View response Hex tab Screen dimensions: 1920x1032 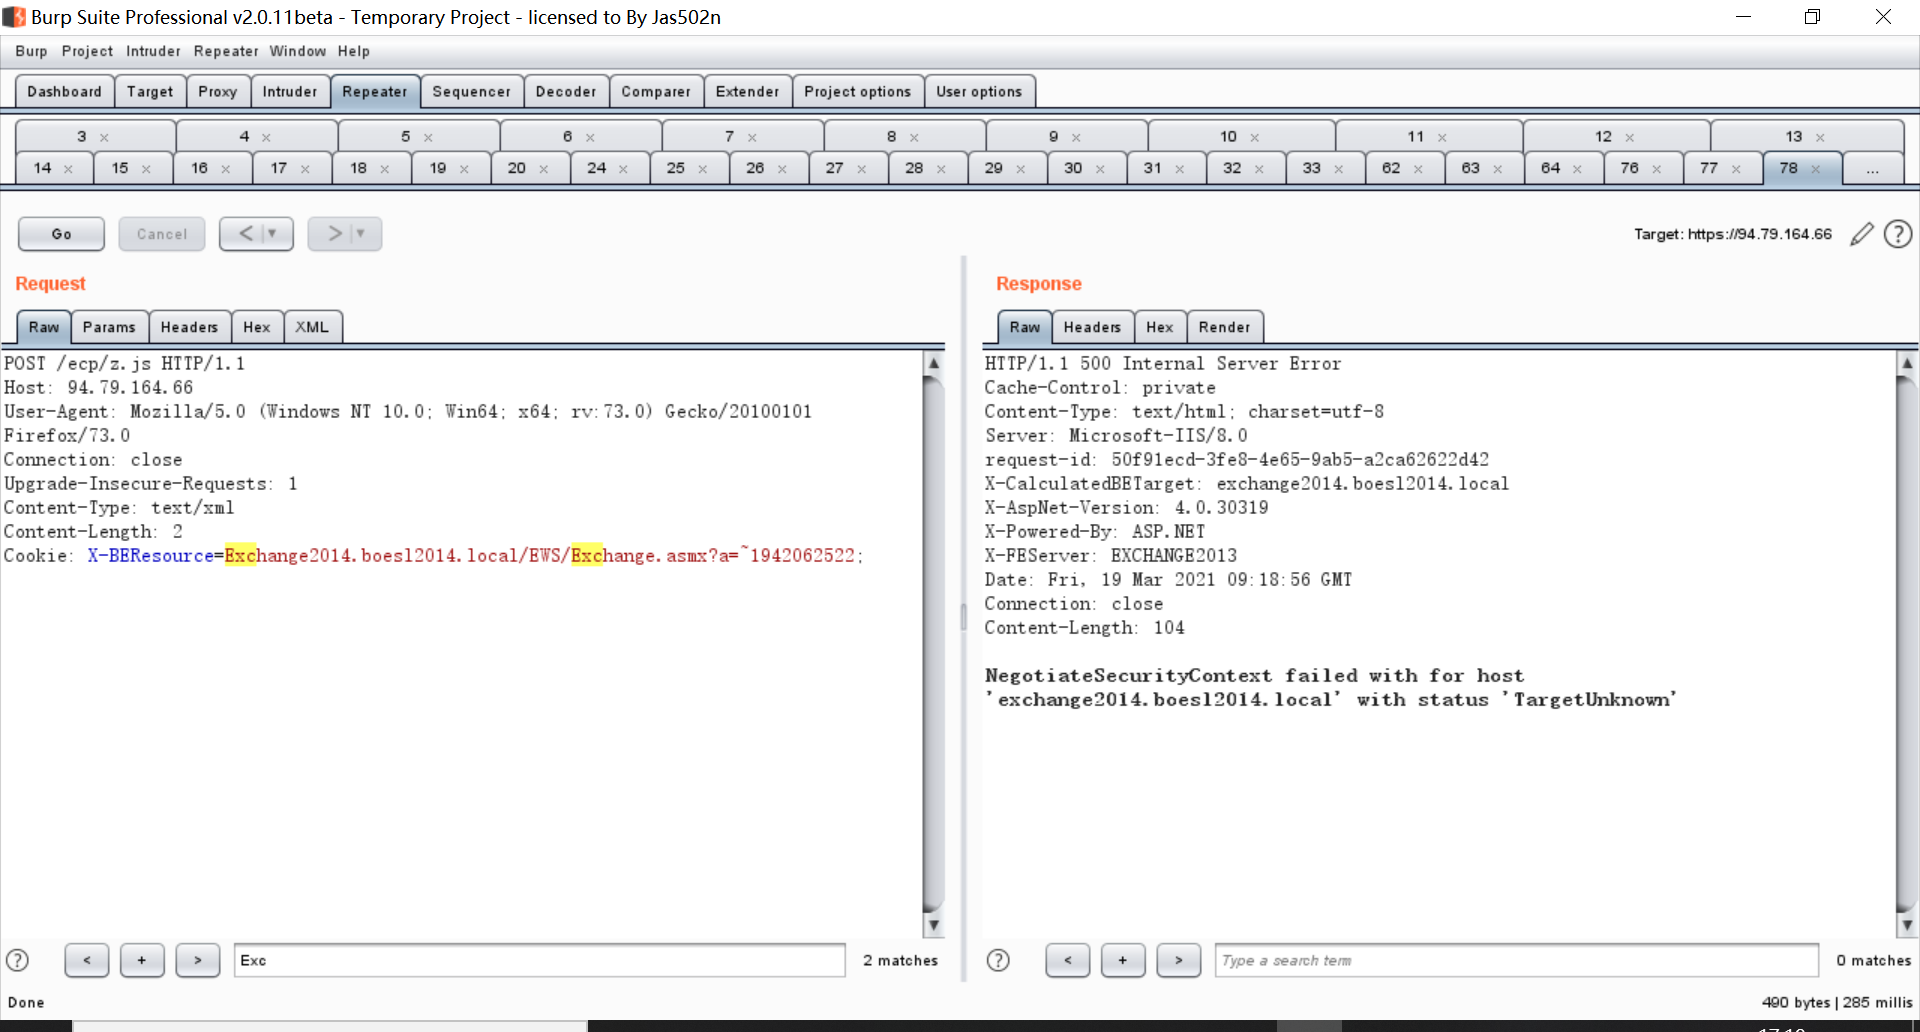pyautogui.click(x=1160, y=327)
